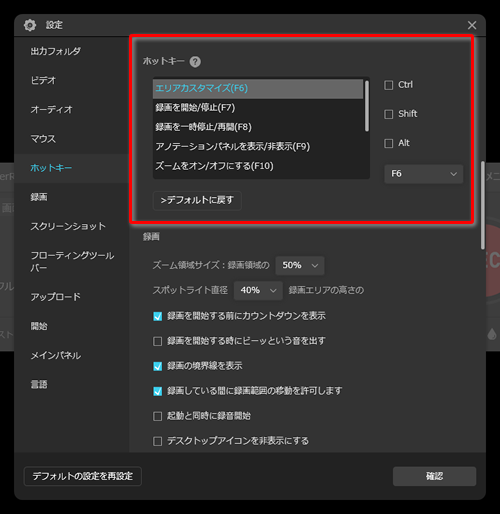Open the スクリーンショット settings section
This screenshot has height=514, width=500.
coord(68,226)
